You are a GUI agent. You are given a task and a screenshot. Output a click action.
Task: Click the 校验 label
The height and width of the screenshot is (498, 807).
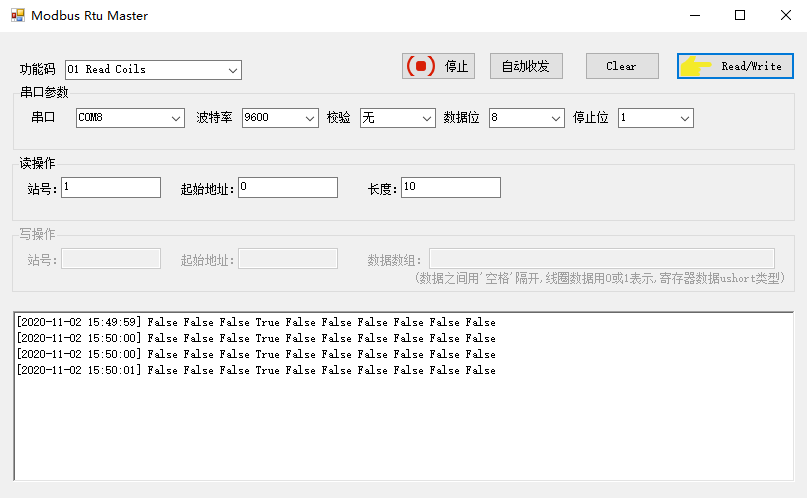pos(338,118)
